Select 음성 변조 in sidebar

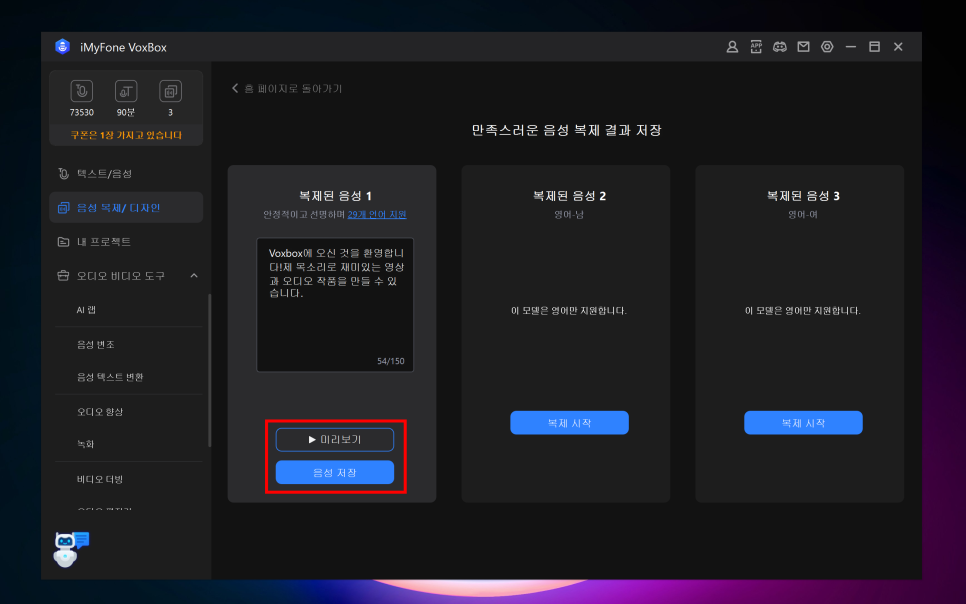[95, 345]
